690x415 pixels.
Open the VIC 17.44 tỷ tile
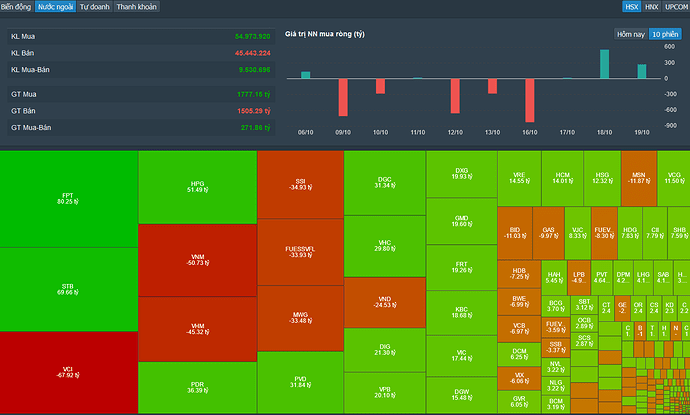[x=462, y=356]
